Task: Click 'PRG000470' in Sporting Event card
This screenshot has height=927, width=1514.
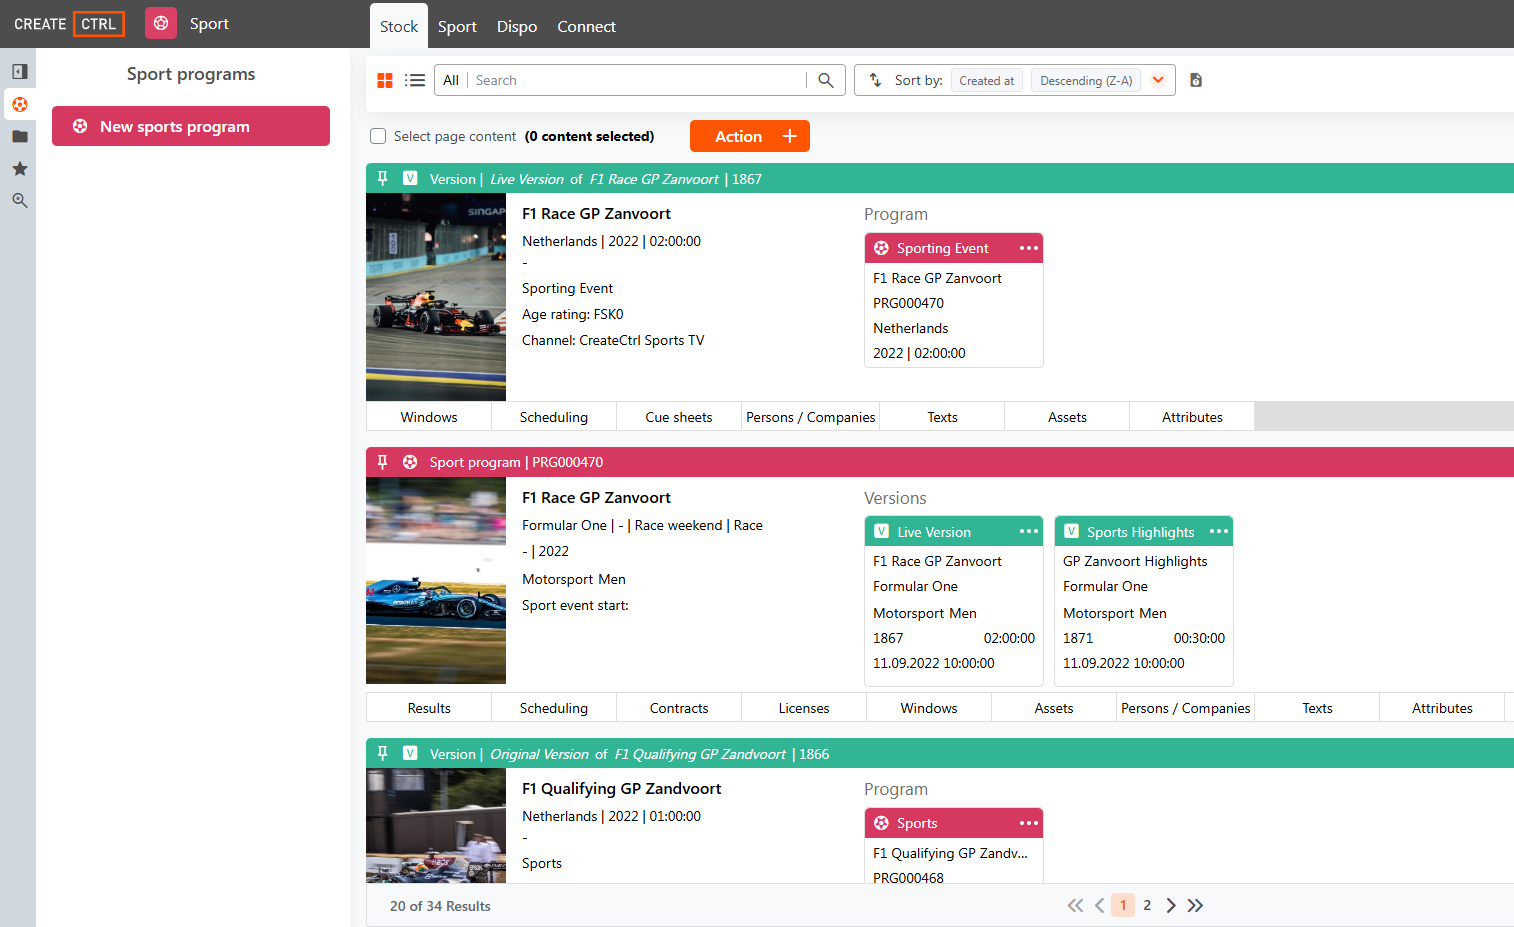Action: coord(908,303)
